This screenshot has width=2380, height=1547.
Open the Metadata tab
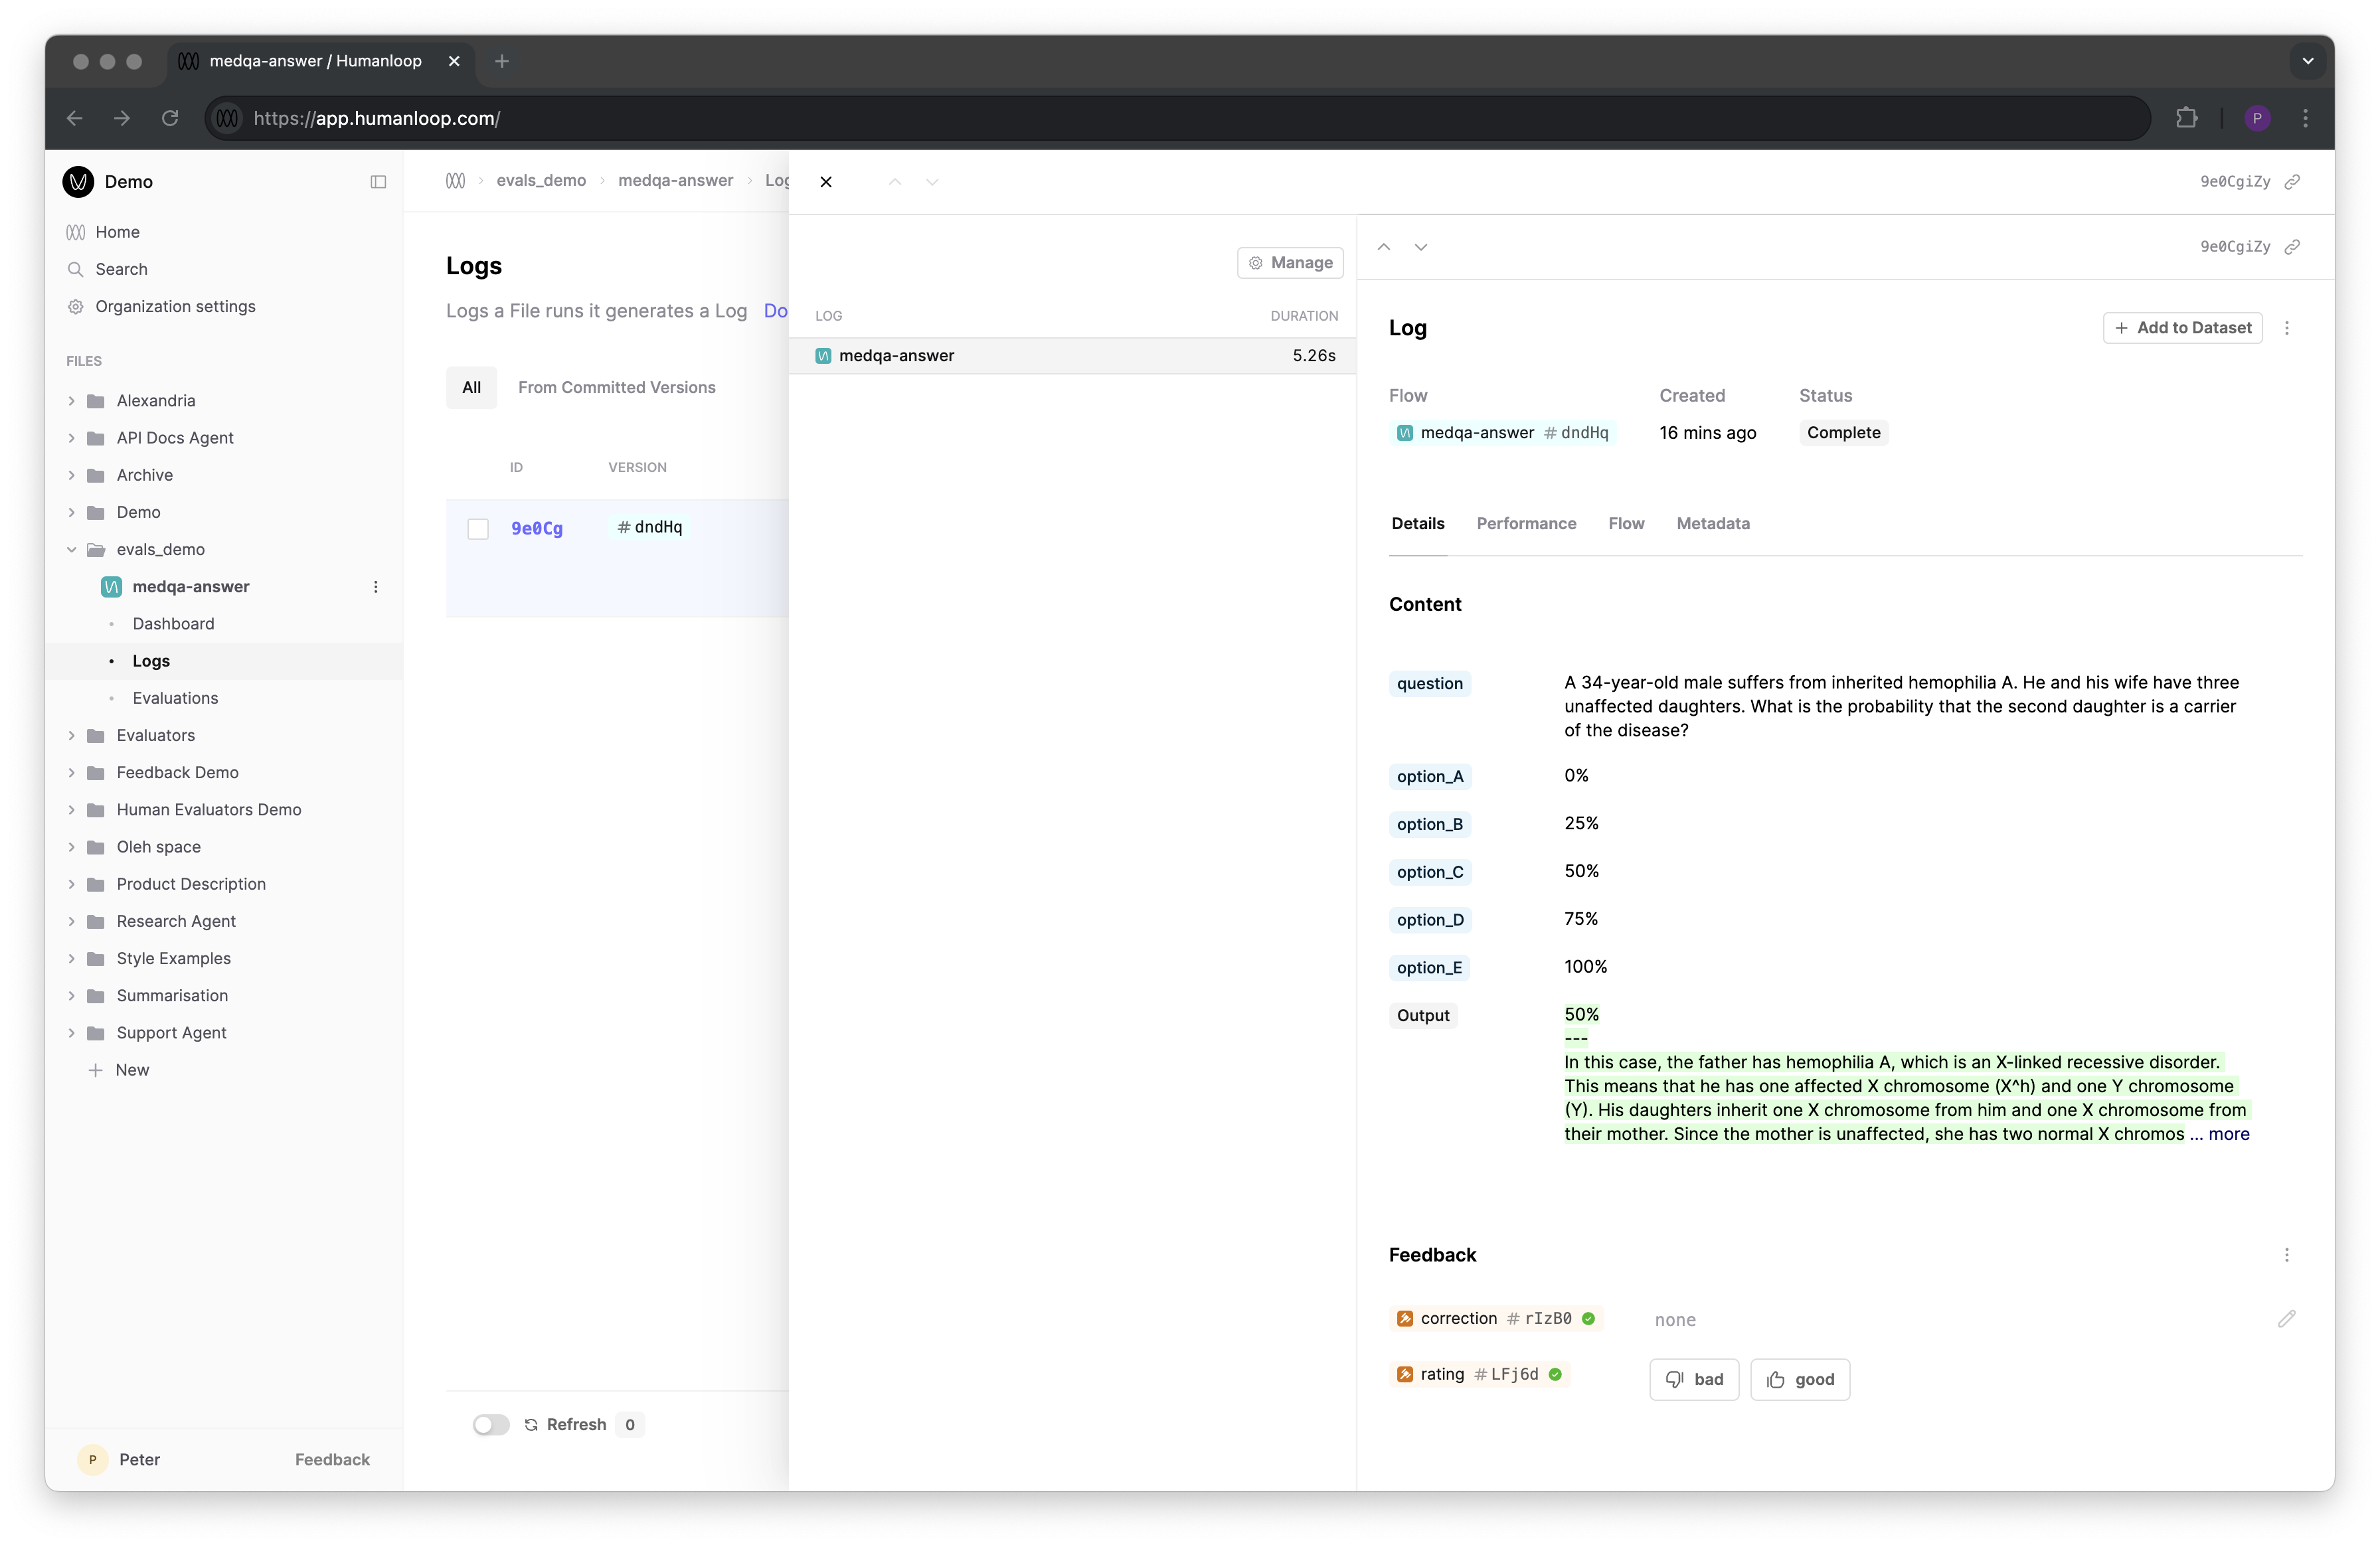pyautogui.click(x=1713, y=523)
